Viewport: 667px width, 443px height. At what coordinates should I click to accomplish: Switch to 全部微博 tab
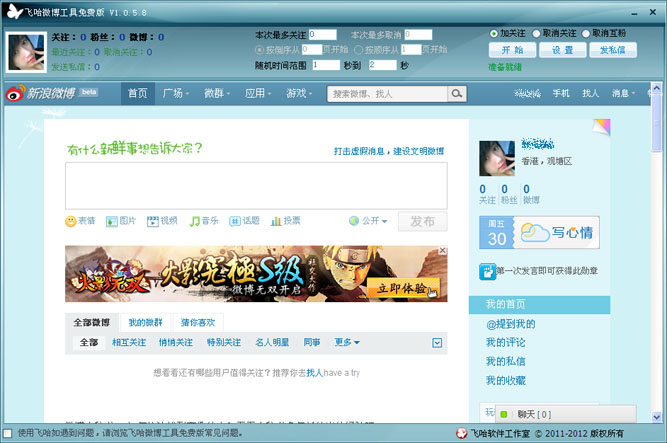pos(91,323)
